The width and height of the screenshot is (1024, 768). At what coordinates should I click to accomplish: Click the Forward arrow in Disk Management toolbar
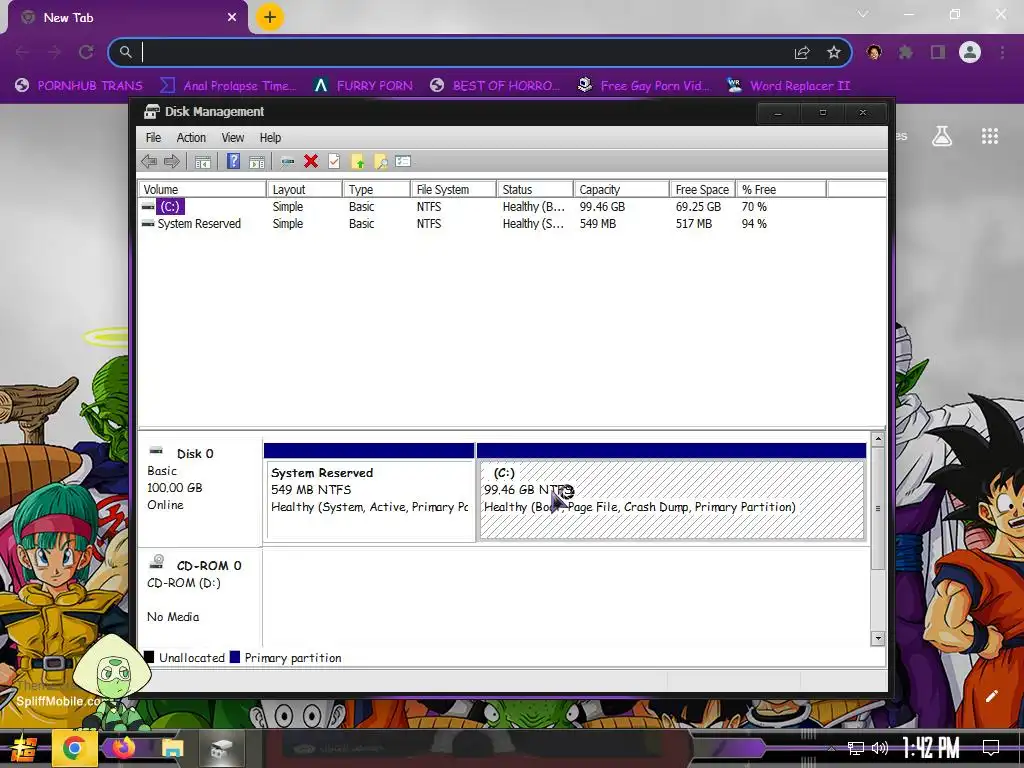172,161
